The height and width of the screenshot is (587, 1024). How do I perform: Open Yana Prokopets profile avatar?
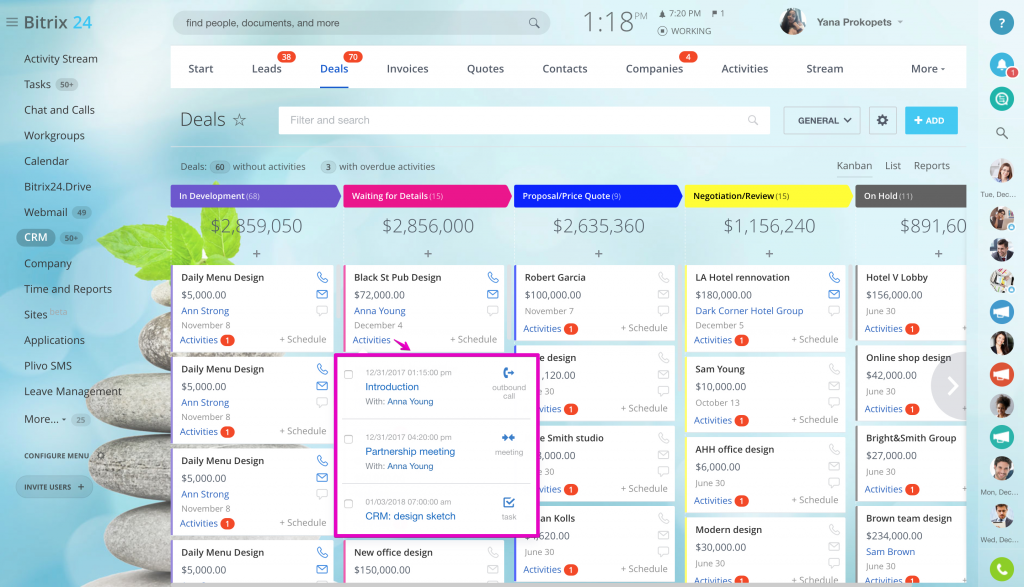pos(792,22)
